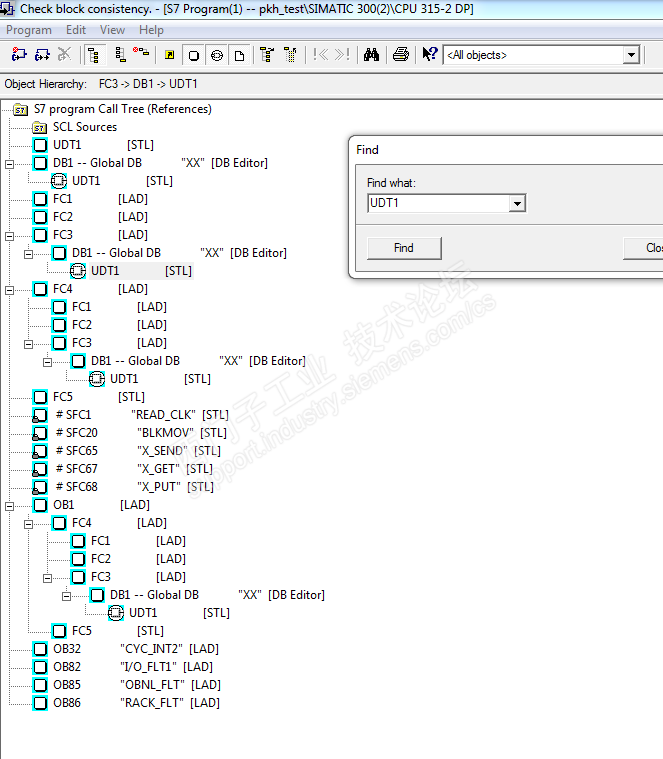The width and height of the screenshot is (663, 759).
Task: Click the compile changed objects toolbar icon
Action: coord(19,55)
